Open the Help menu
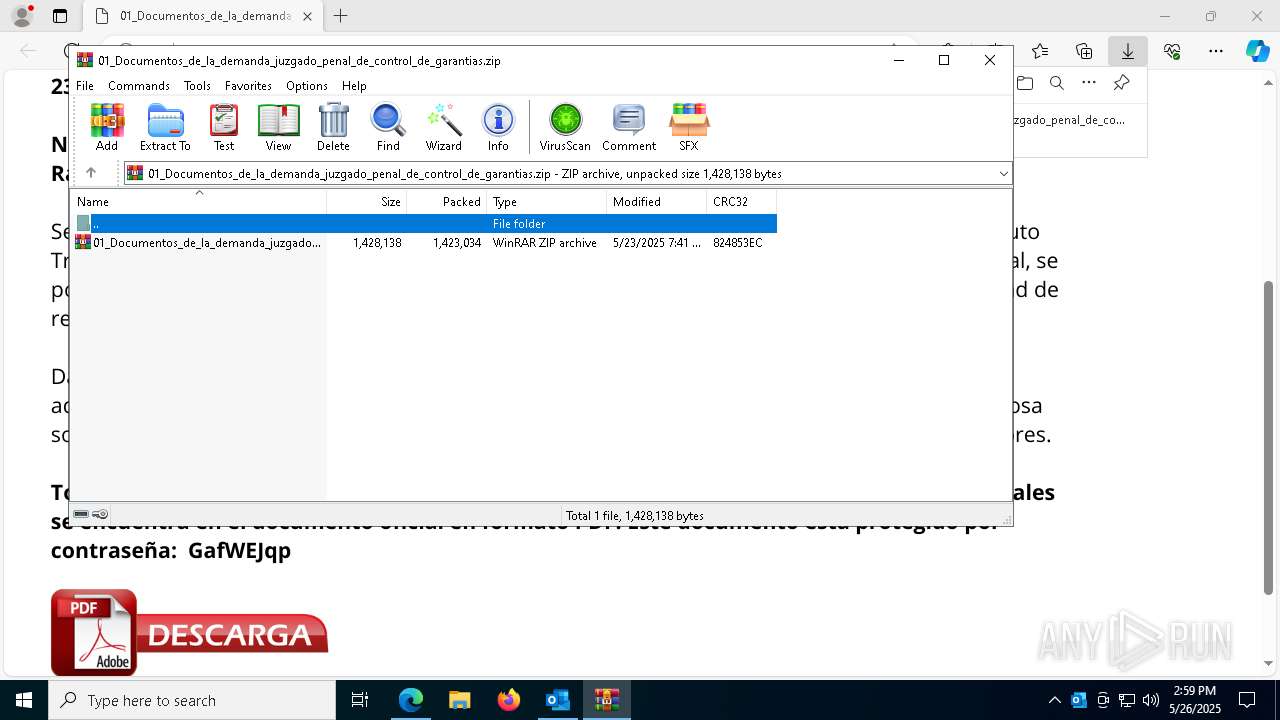Image resolution: width=1280 pixels, height=720 pixels. 354,86
